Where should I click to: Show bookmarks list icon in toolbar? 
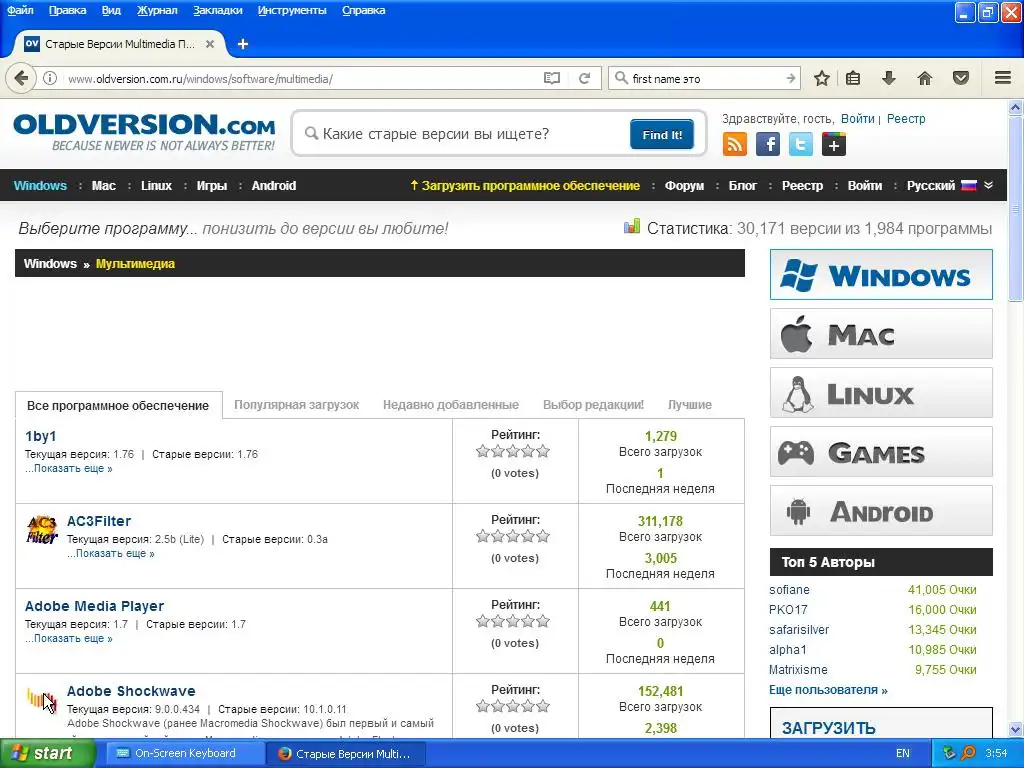pos(853,78)
